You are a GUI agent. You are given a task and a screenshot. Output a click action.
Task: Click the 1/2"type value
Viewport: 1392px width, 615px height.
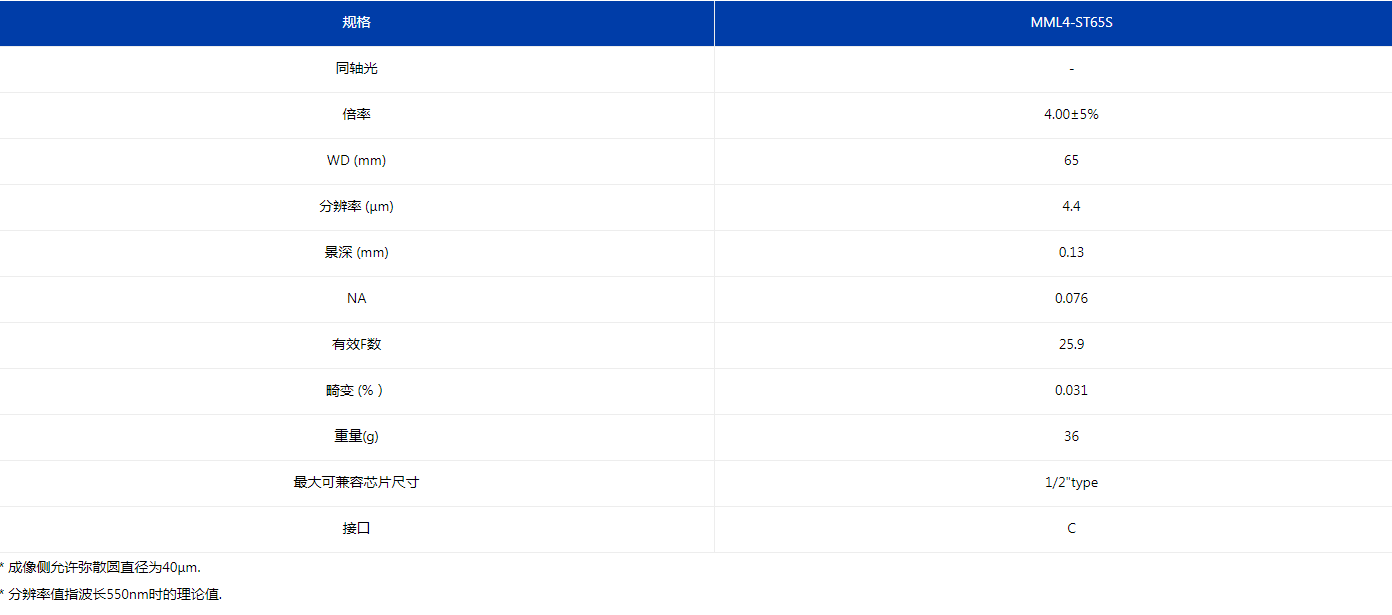point(1071,483)
